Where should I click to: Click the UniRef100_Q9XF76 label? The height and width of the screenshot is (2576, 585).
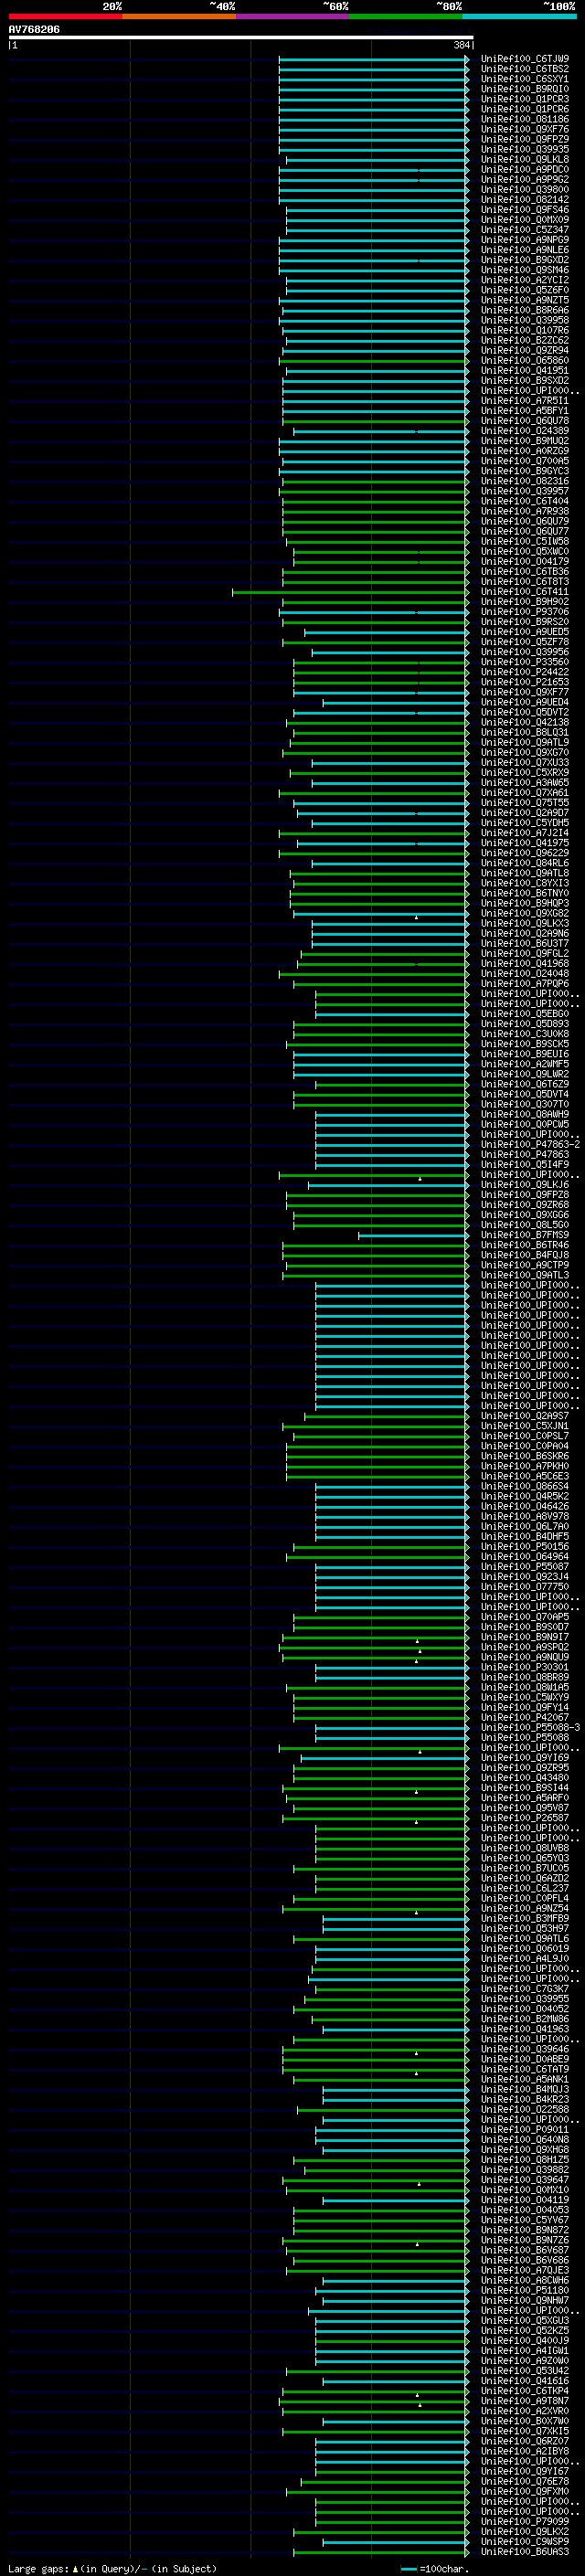(x=525, y=129)
